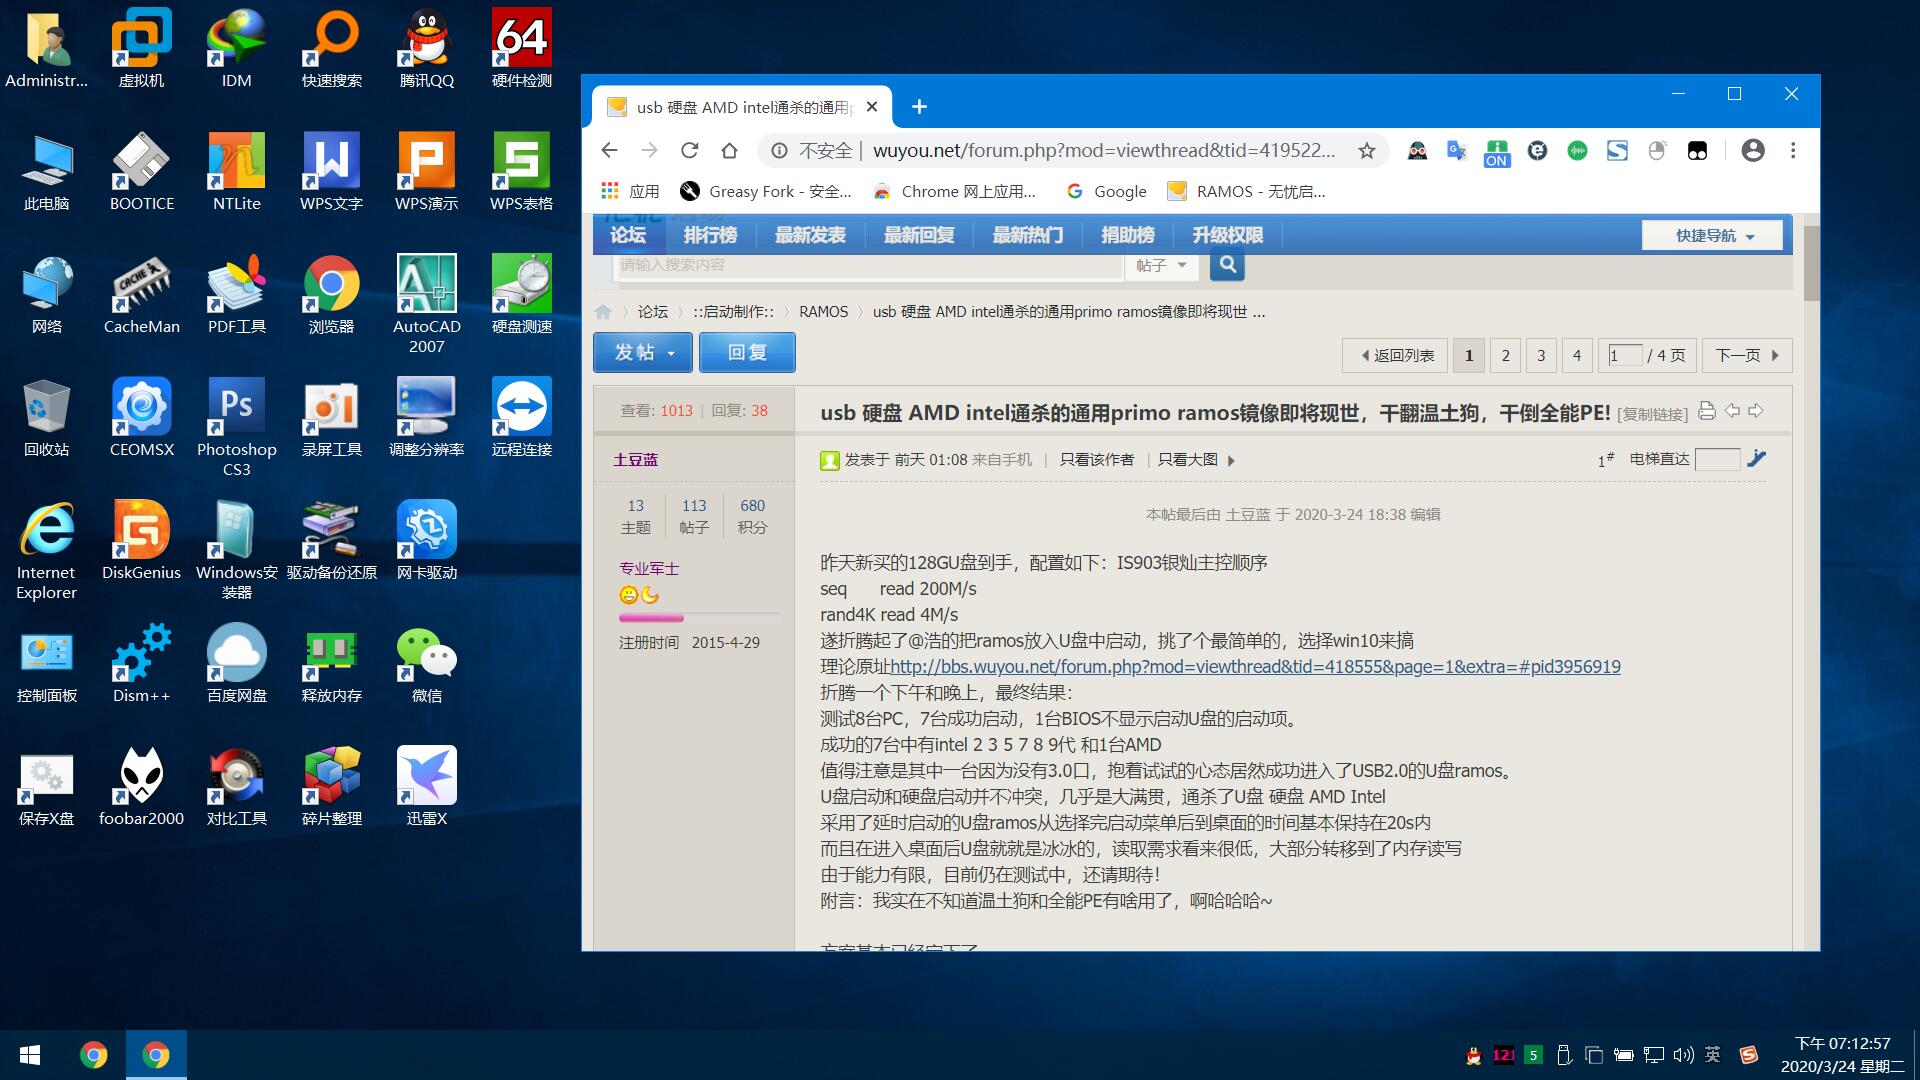This screenshot has height=1080, width=1920.
Task: Open CacheMan desktop shortcut
Action: [141, 293]
